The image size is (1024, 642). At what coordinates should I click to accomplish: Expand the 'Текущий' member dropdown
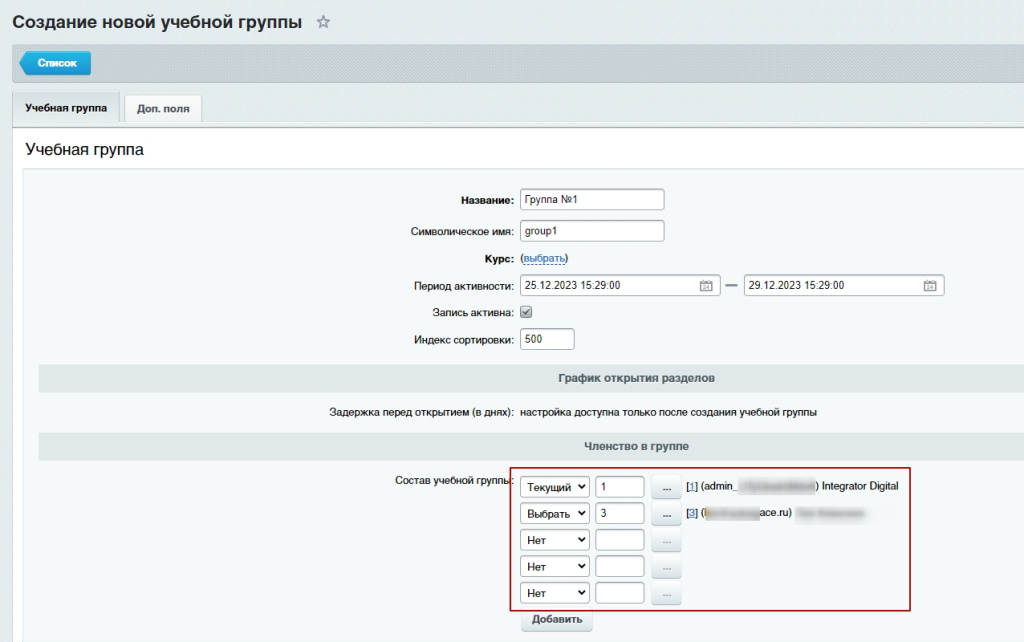click(x=554, y=487)
